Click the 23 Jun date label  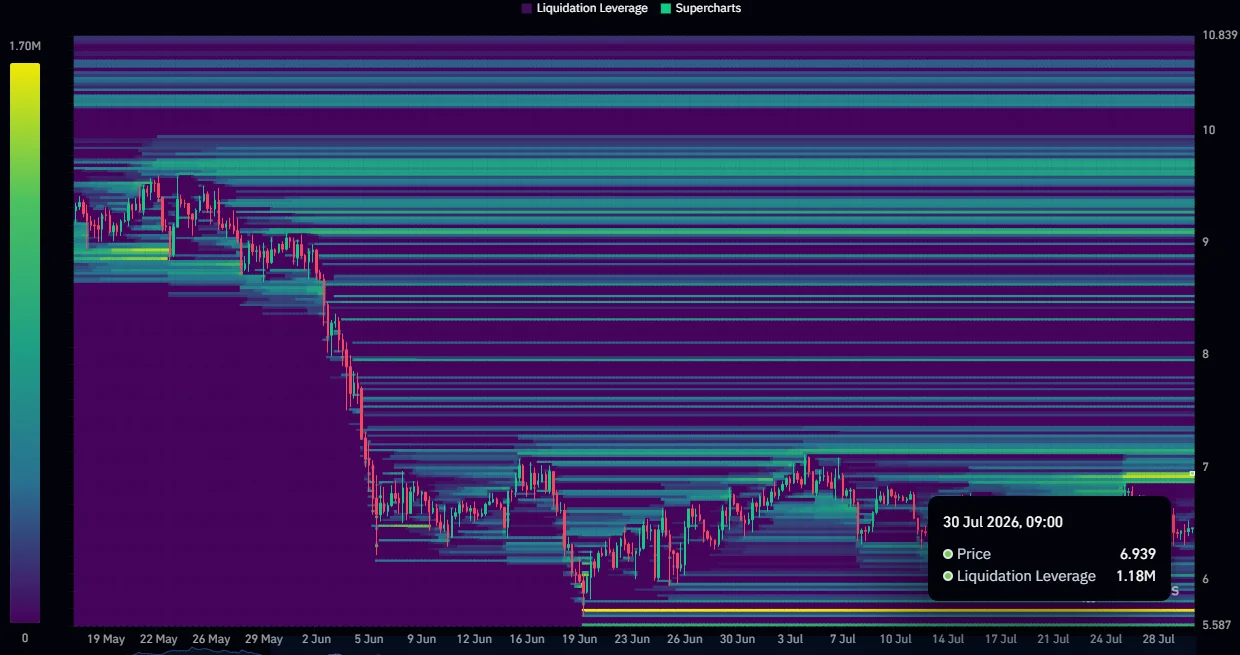pyautogui.click(x=632, y=638)
